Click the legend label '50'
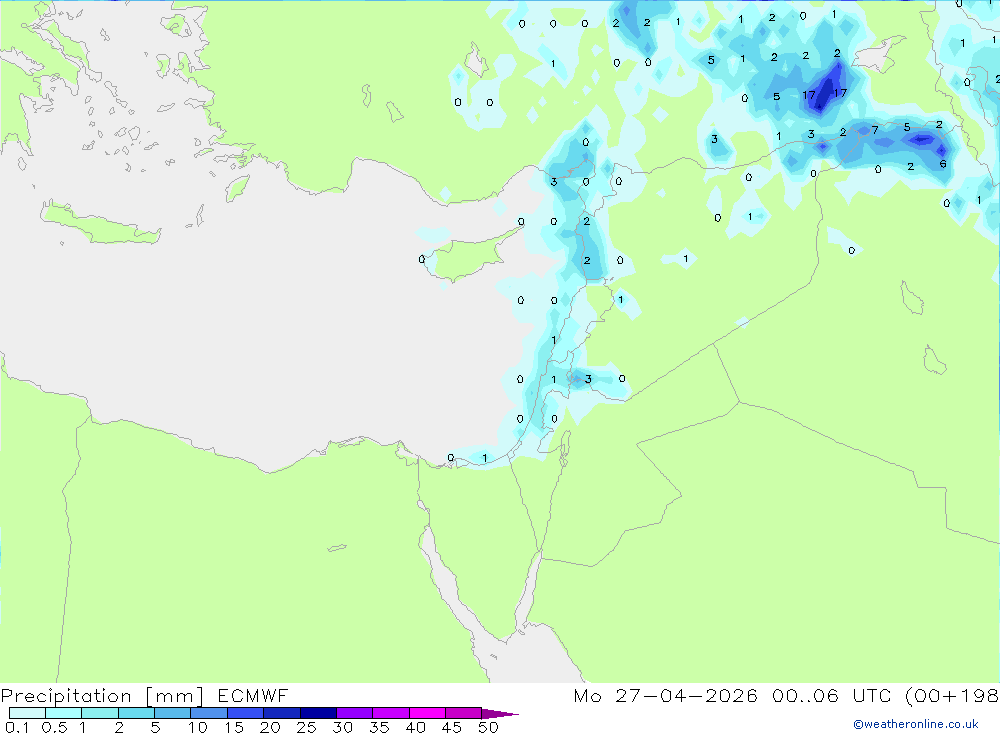 tap(489, 727)
